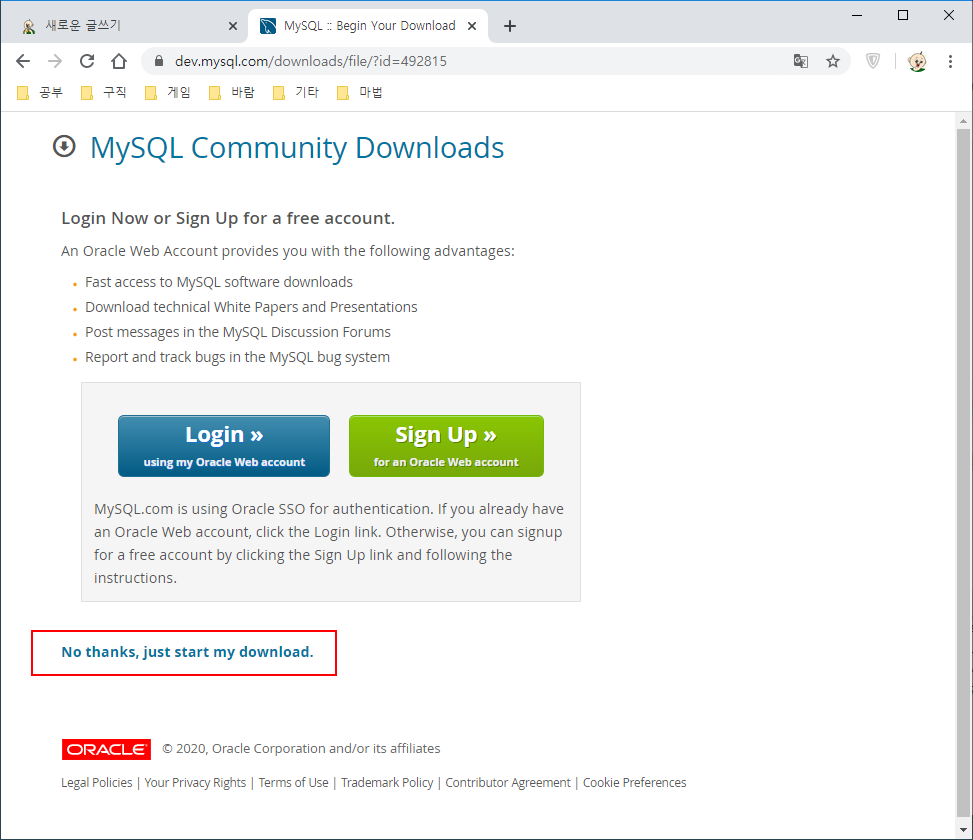Sign up for an Oracle Web account
The image size is (973, 840).
pos(446,446)
